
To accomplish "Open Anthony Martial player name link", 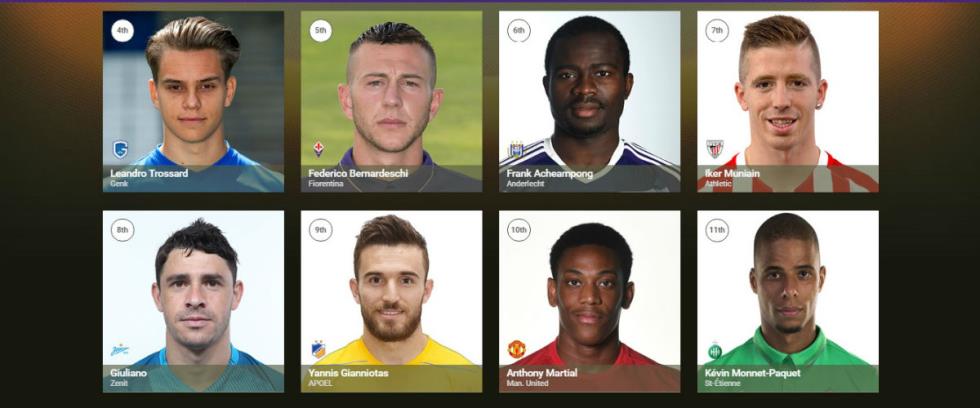I will [542, 373].
